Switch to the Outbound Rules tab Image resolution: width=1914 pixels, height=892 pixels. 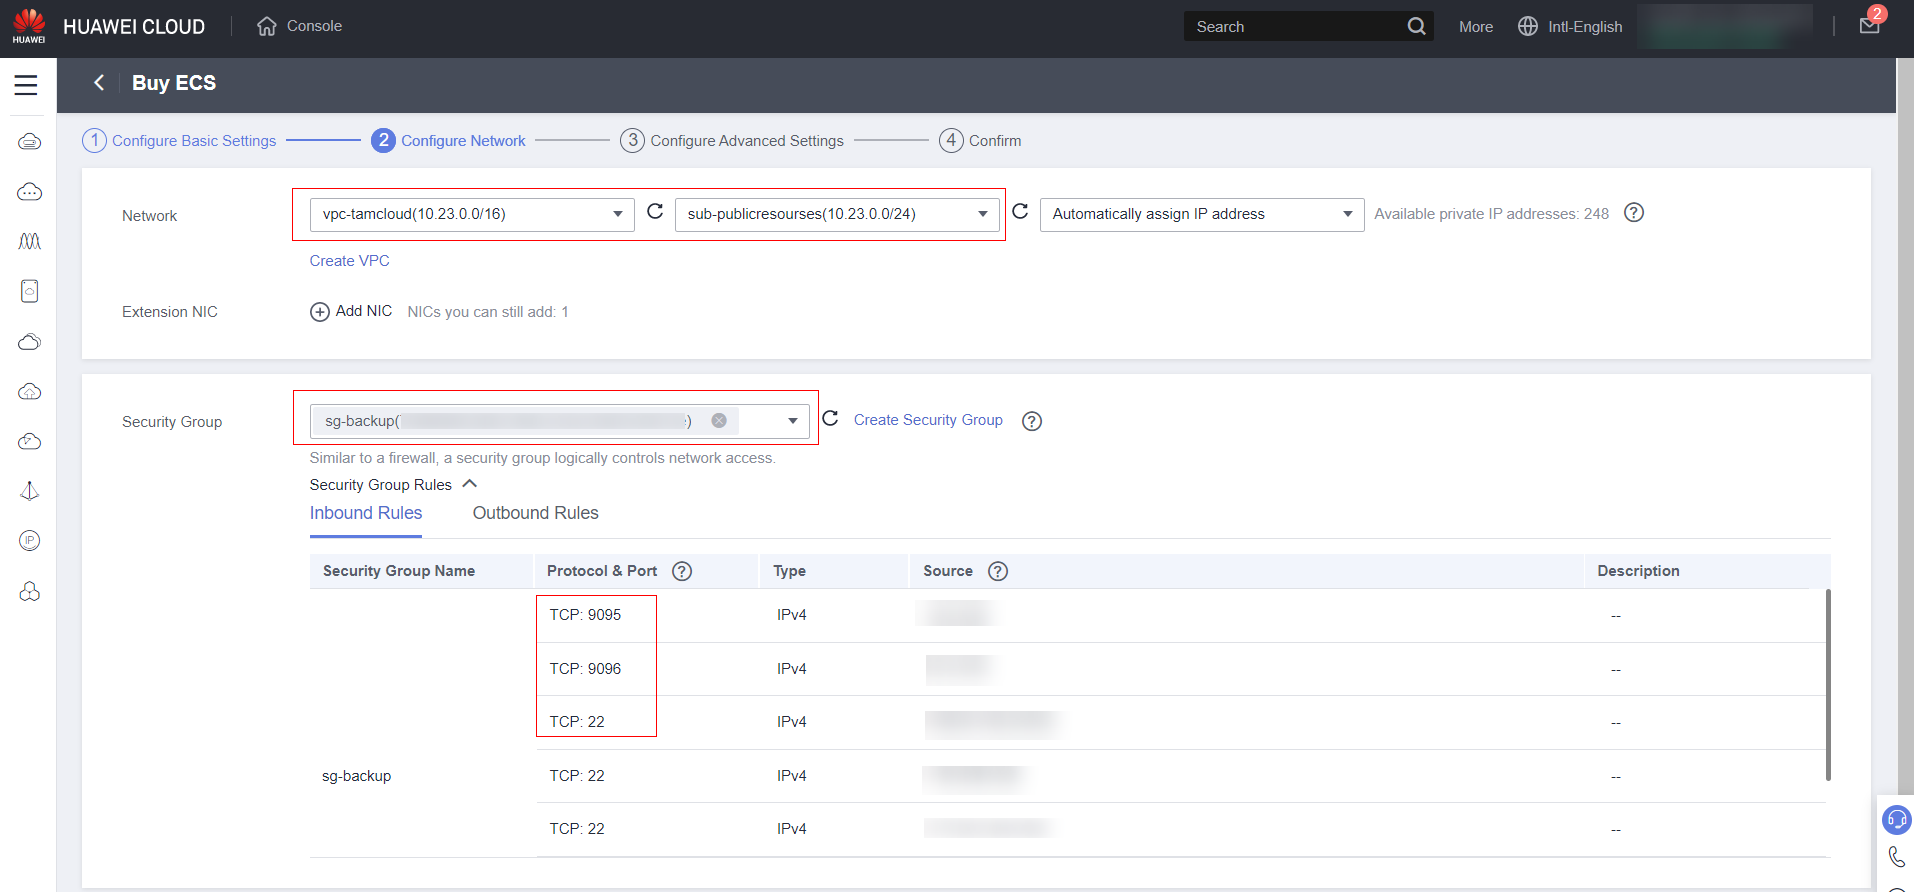point(535,513)
